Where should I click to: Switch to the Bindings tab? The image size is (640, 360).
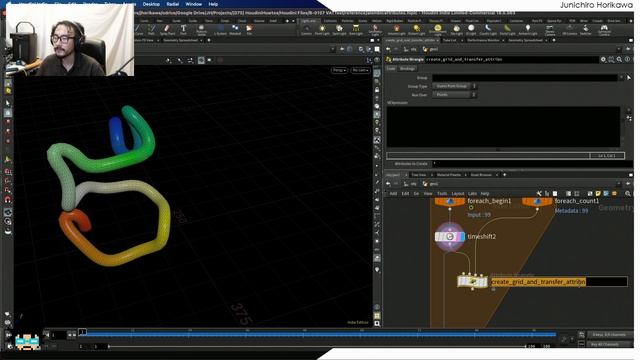tap(407, 69)
